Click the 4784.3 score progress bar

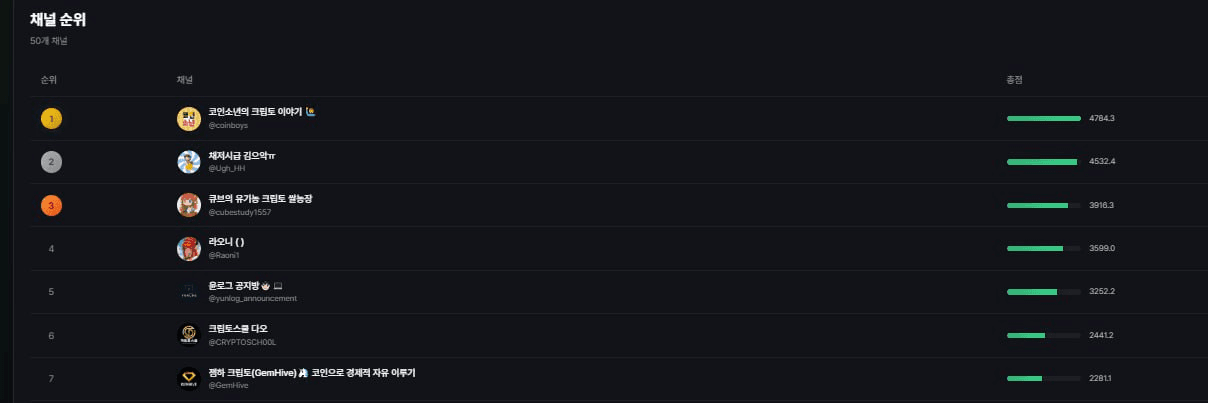pyautogui.click(x=1044, y=119)
